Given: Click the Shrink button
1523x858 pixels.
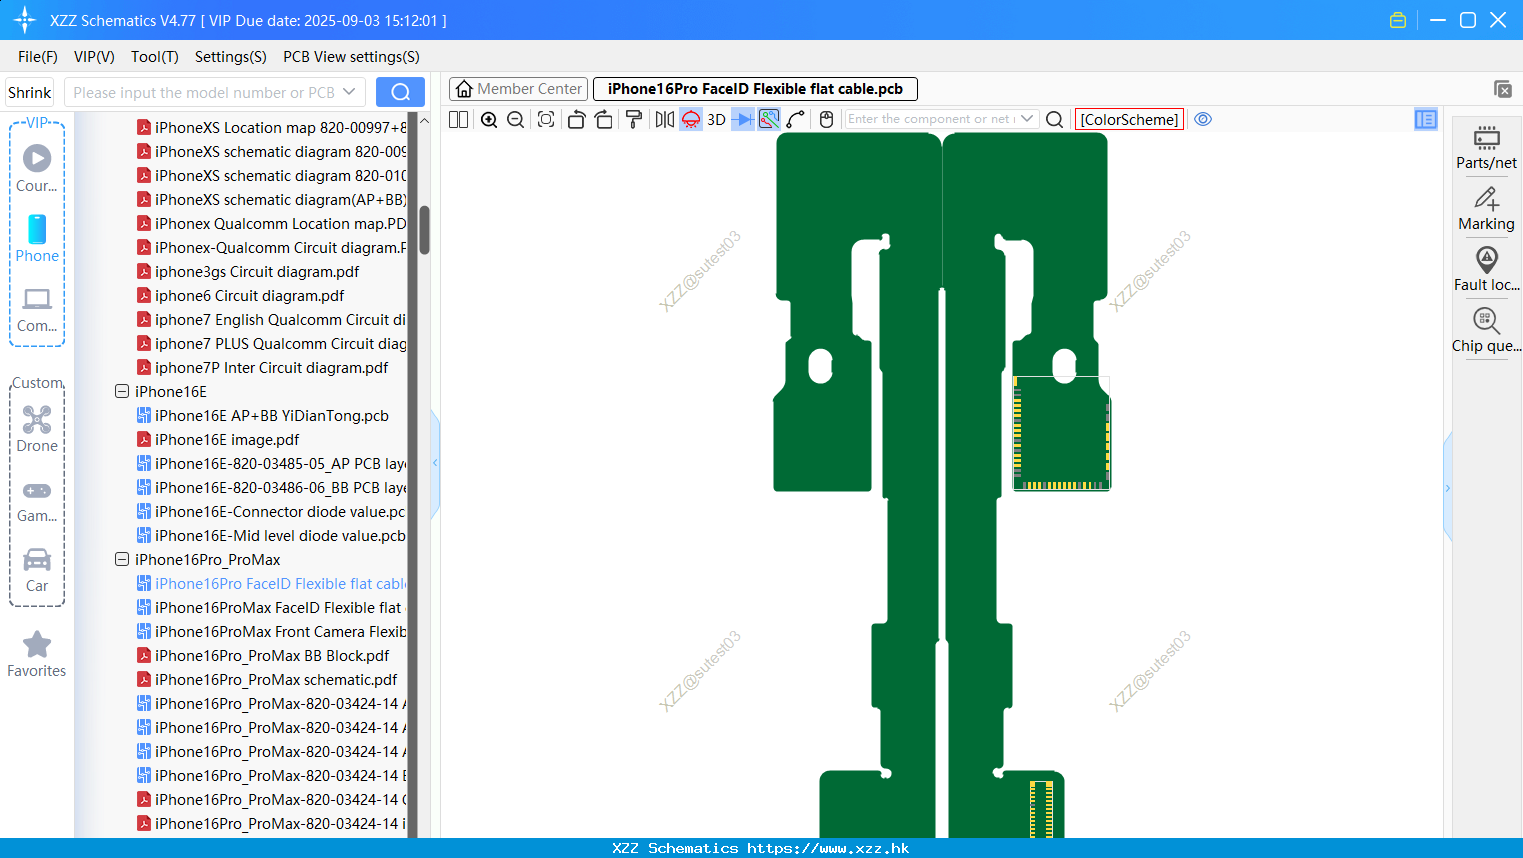Looking at the screenshot, I should (x=29, y=92).
